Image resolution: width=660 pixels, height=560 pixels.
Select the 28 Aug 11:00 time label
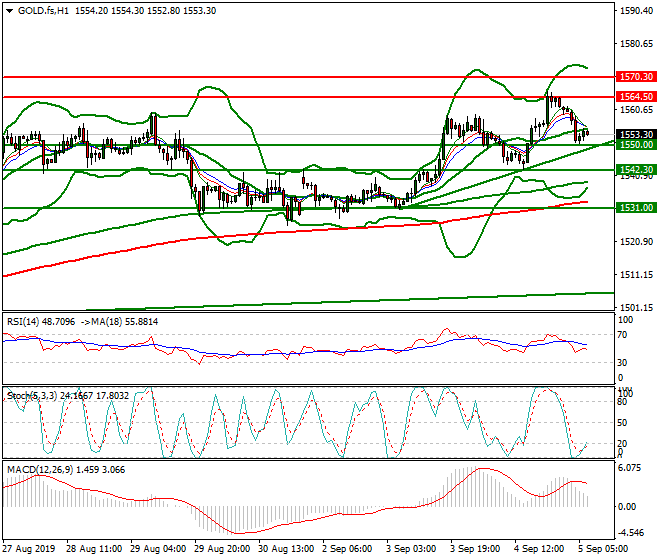click(x=94, y=549)
